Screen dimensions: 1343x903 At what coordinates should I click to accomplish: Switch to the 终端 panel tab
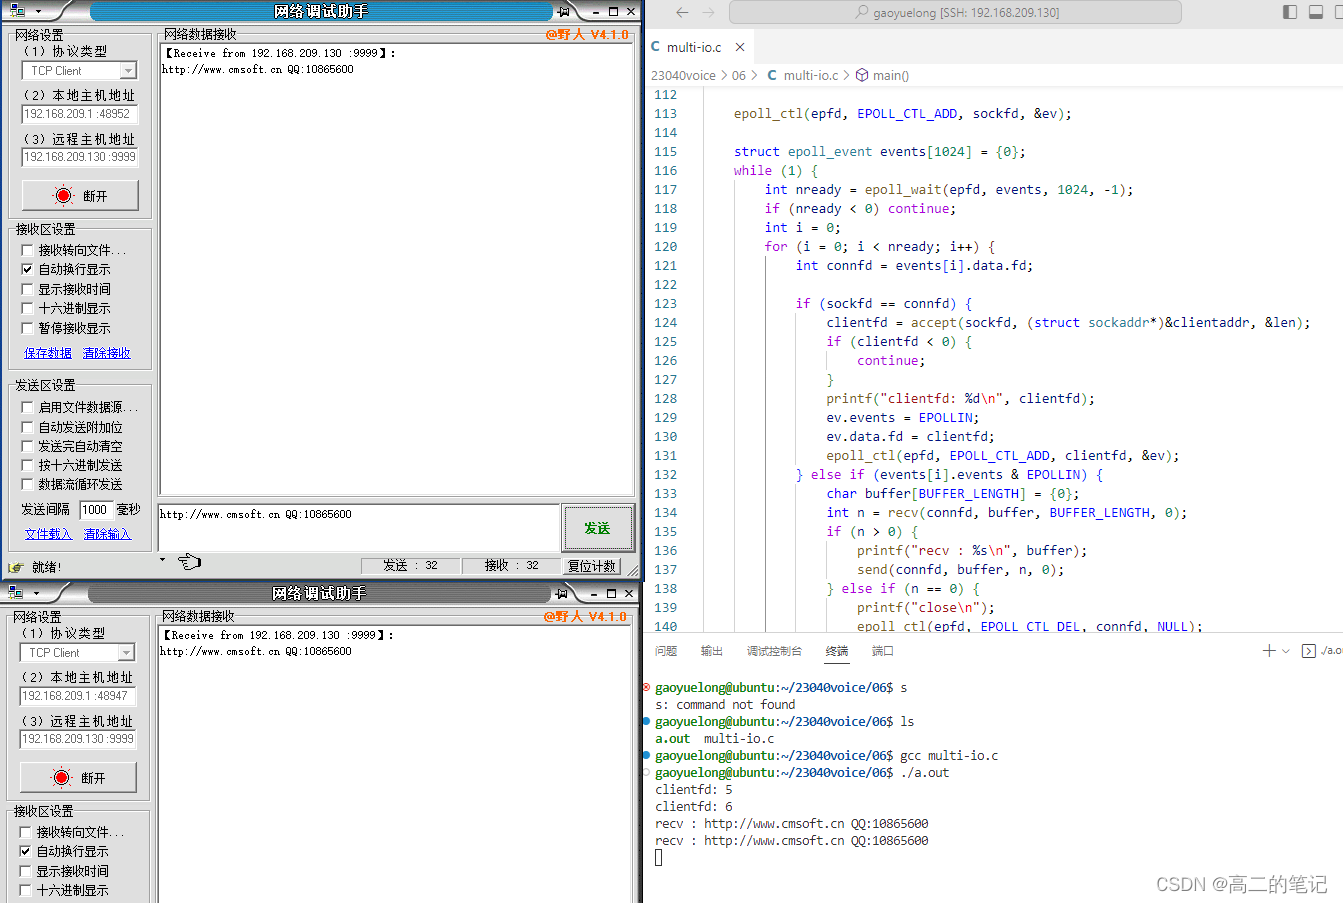click(837, 651)
